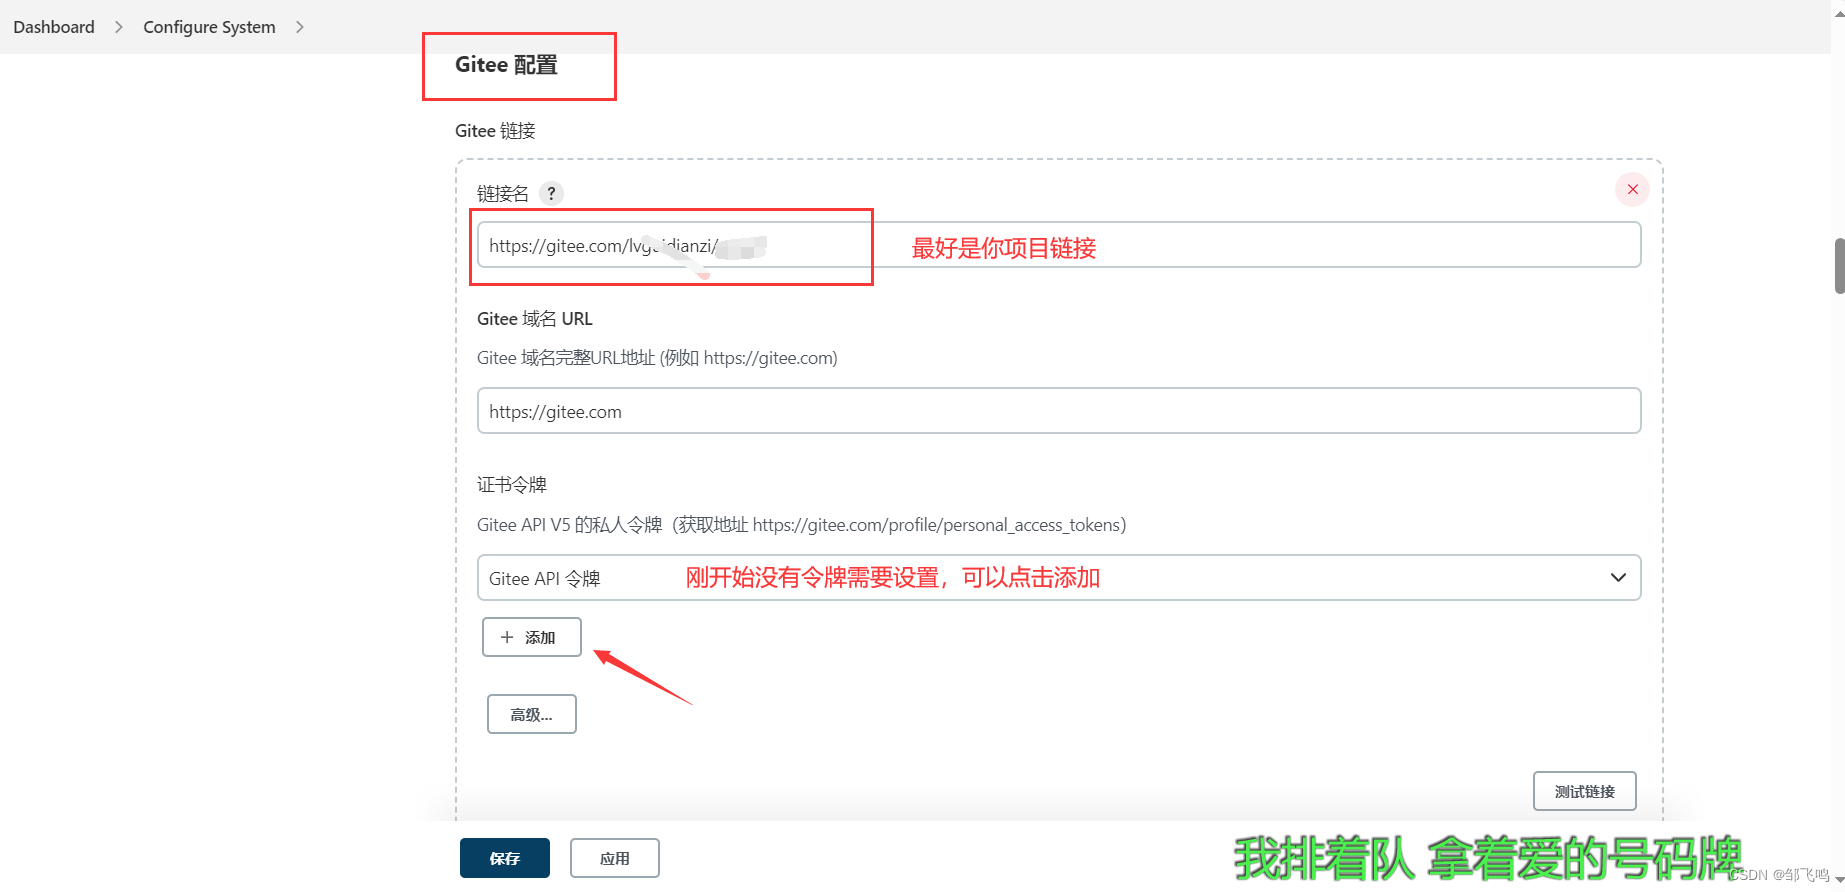Open the Dashboard breadcrumb link

pyautogui.click(x=54, y=27)
